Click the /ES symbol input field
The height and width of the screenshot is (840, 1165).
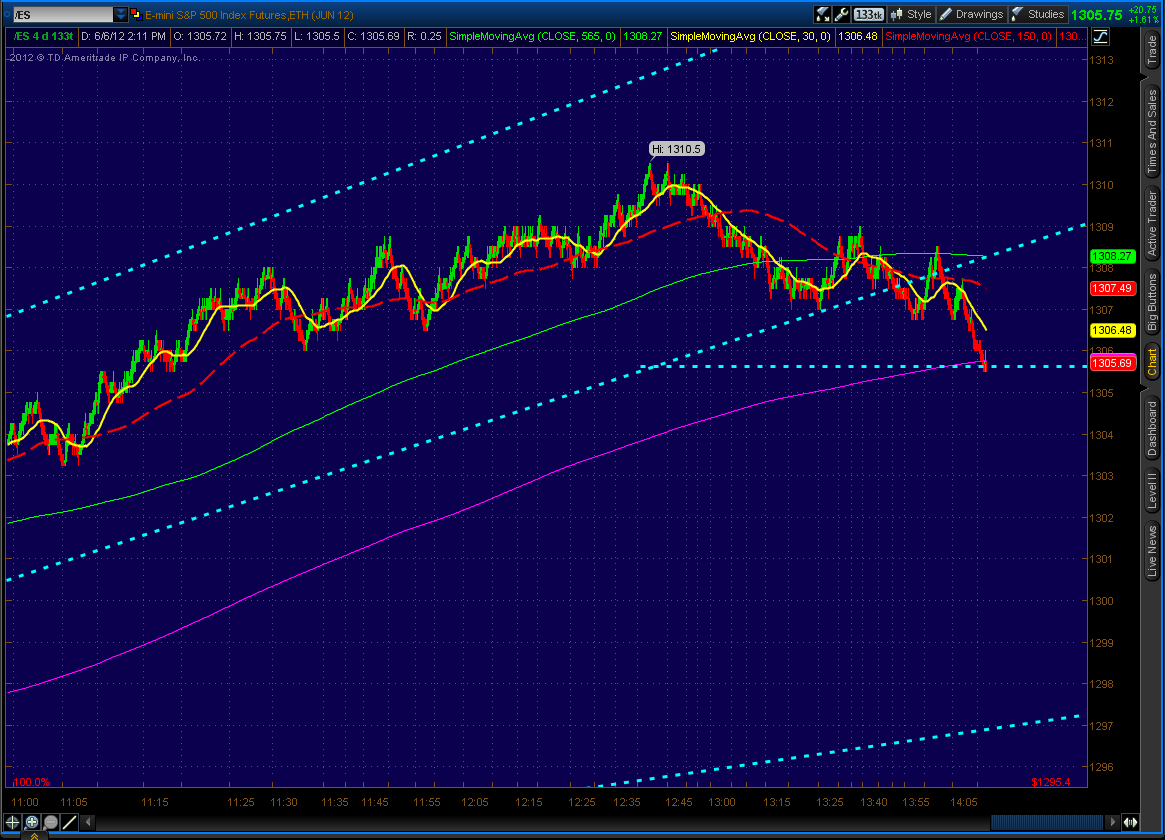(63, 14)
